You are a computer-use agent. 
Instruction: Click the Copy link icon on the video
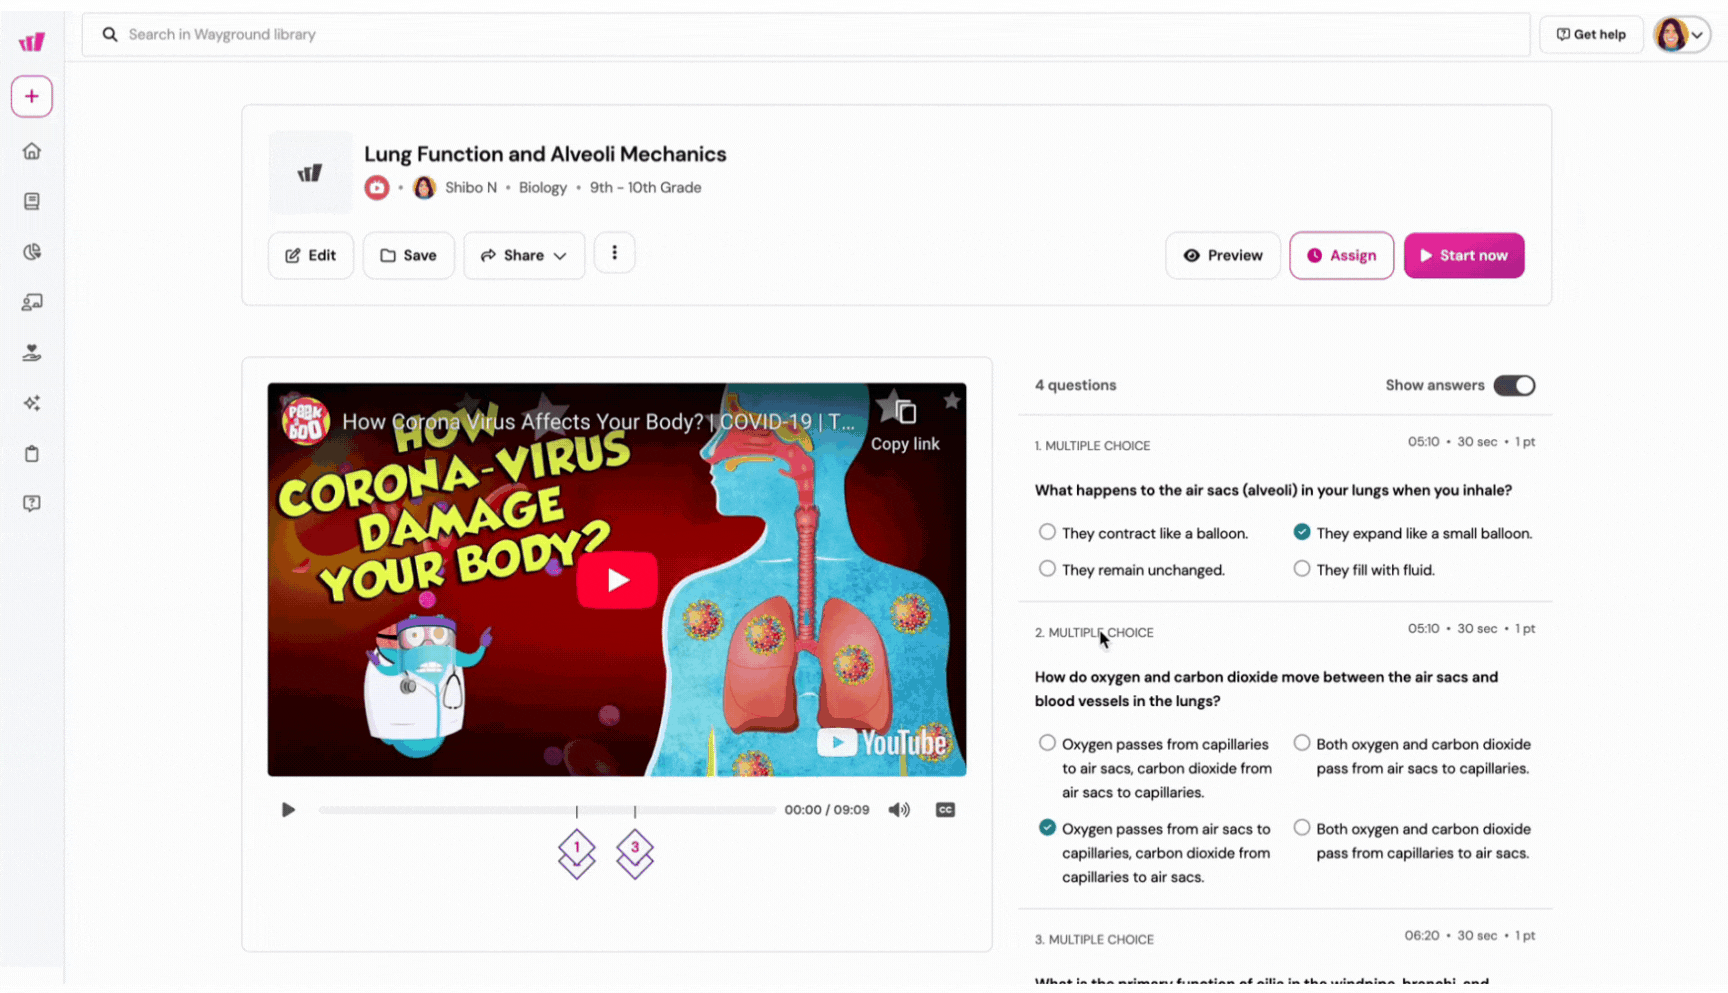pyautogui.click(x=905, y=412)
